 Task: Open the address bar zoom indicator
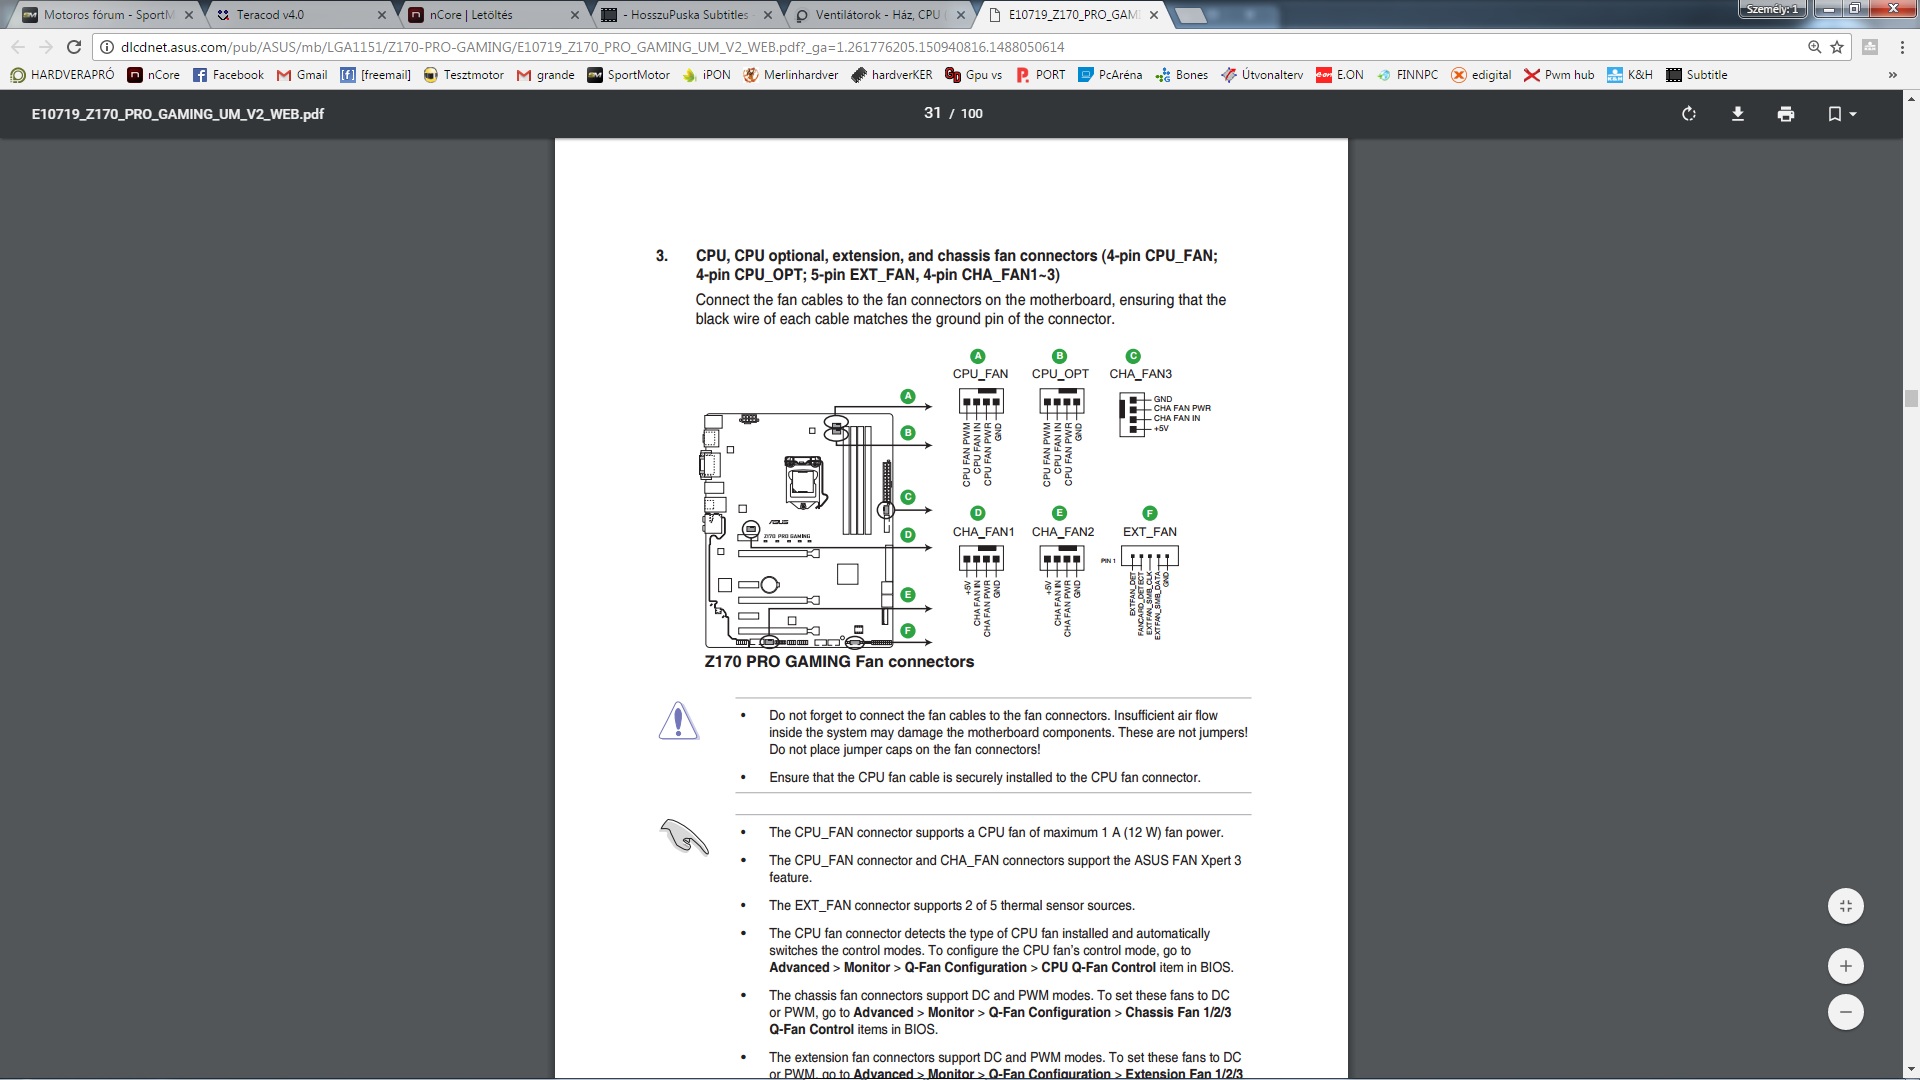point(1814,47)
